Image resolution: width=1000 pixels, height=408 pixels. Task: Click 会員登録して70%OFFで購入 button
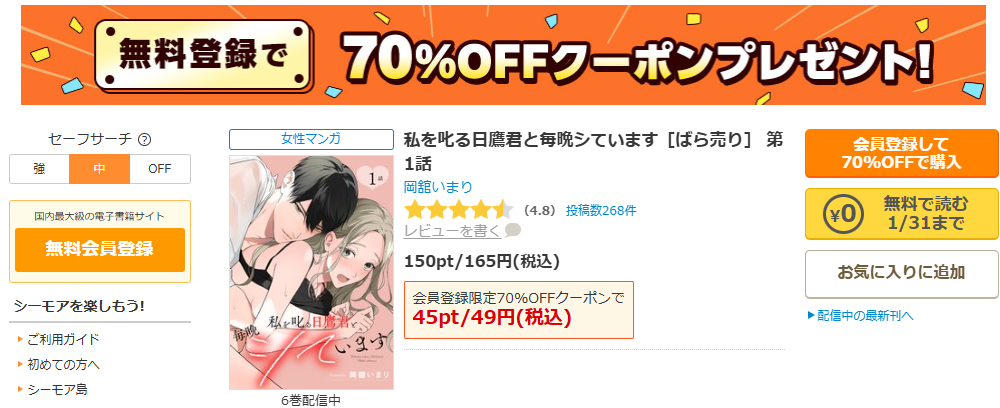(901, 153)
